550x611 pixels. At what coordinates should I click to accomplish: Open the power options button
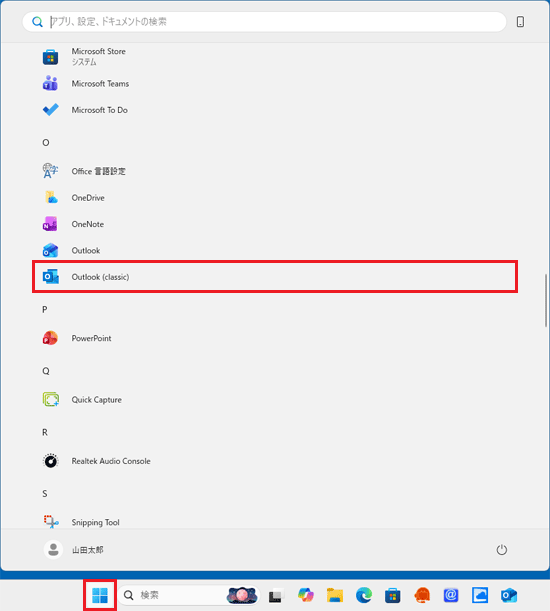click(x=501, y=550)
